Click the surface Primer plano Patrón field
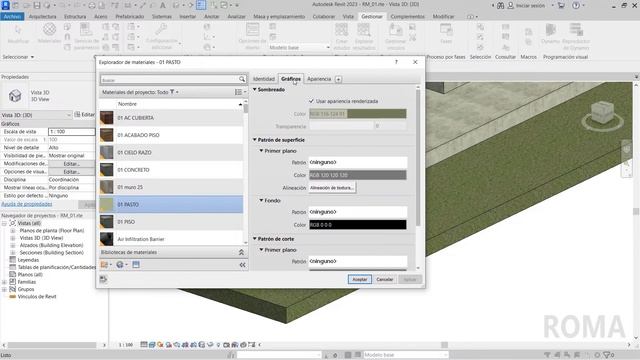Screen dimensions: 640x360 coord(358,162)
